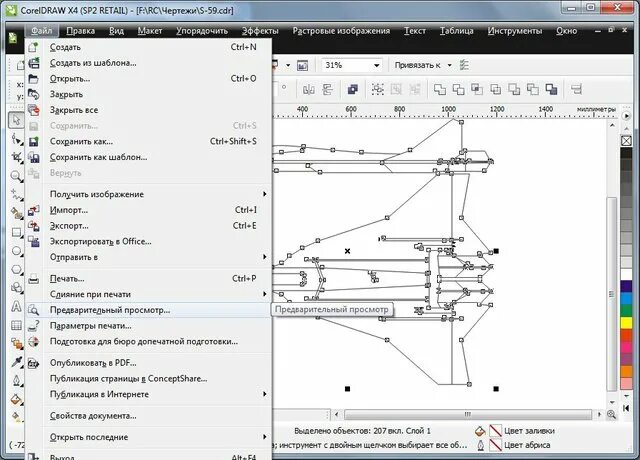Open the Эффекты menu
This screenshot has height=460, width=640.
(260, 31)
